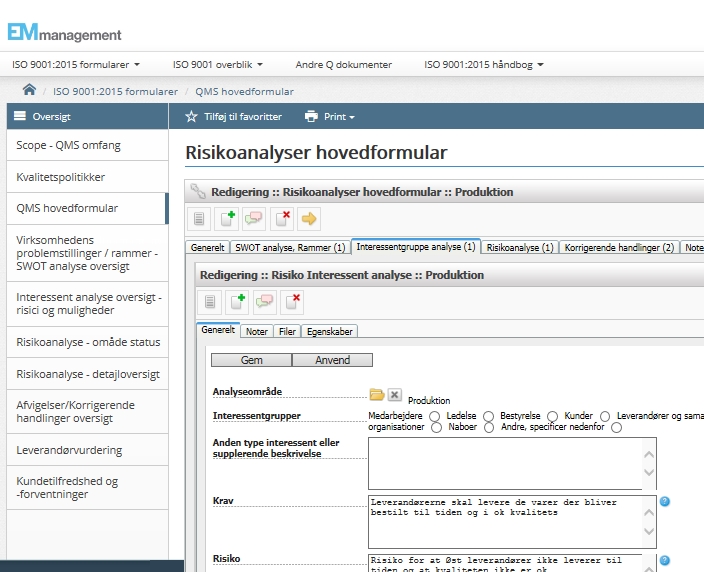Open Risikoanalyse - omåde status sidebar item
The image size is (704, 572).
click(x=88, y=342)
